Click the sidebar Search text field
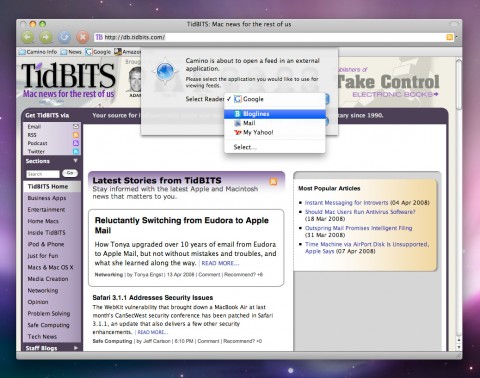Screen dimensions: 480x378 click(43, 174)
